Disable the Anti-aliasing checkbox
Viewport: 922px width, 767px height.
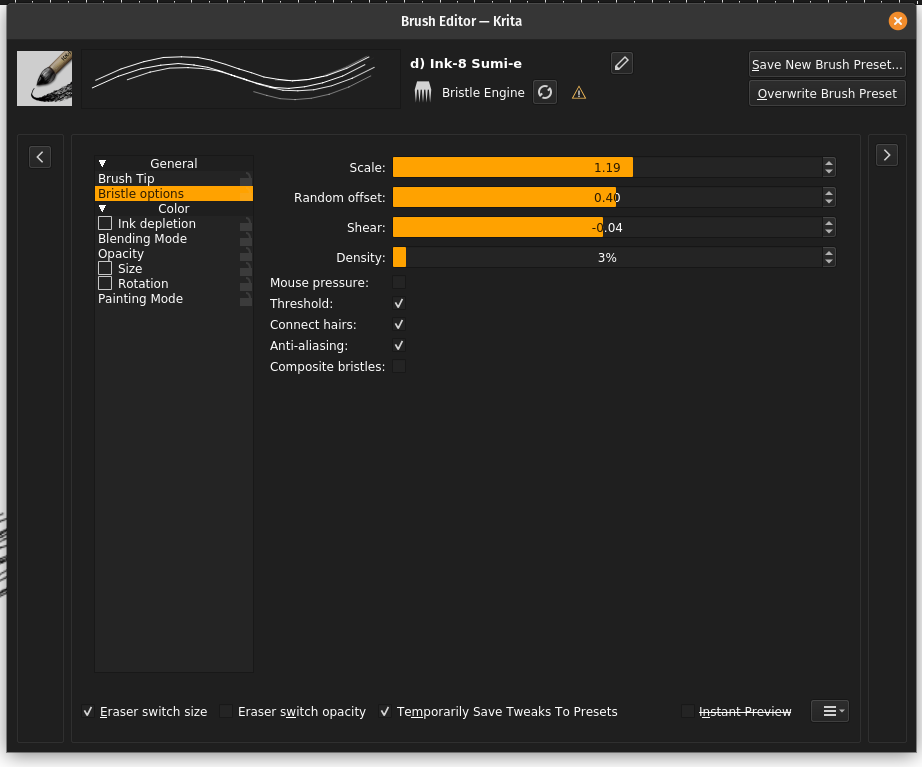click(x=399, y=346)
